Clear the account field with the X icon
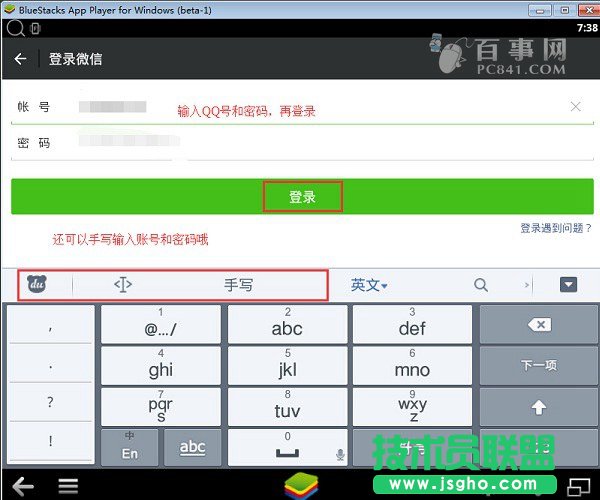Screen dimensions: 600x500 click(575, 106)
